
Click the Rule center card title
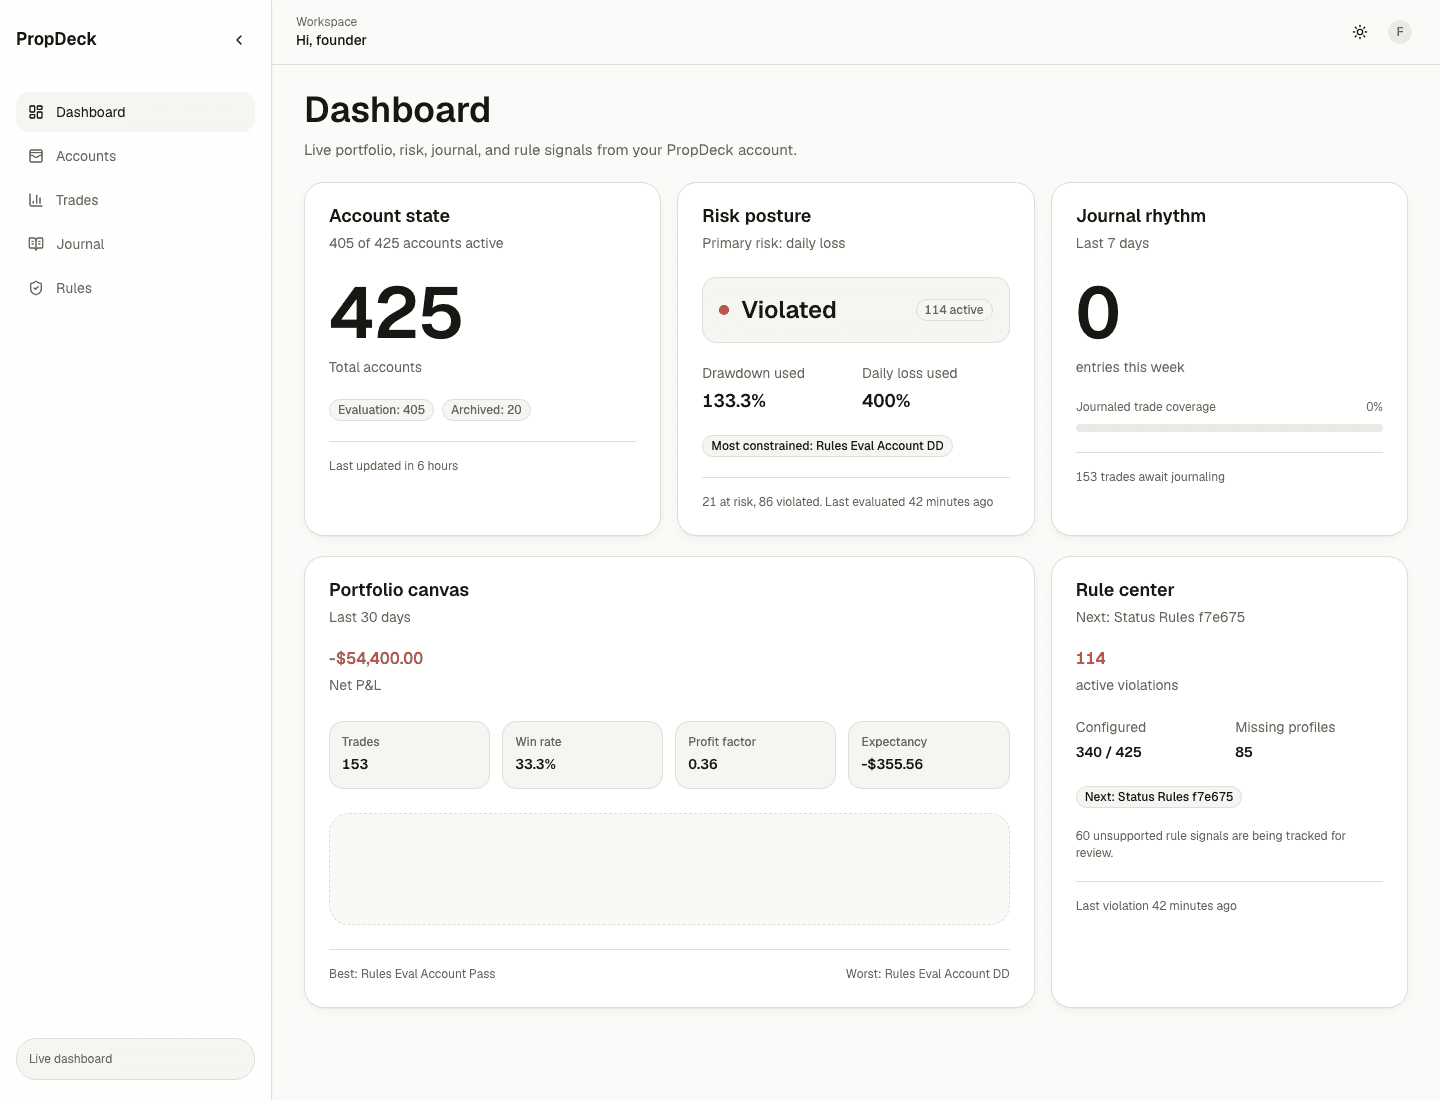click(1125, 590)
